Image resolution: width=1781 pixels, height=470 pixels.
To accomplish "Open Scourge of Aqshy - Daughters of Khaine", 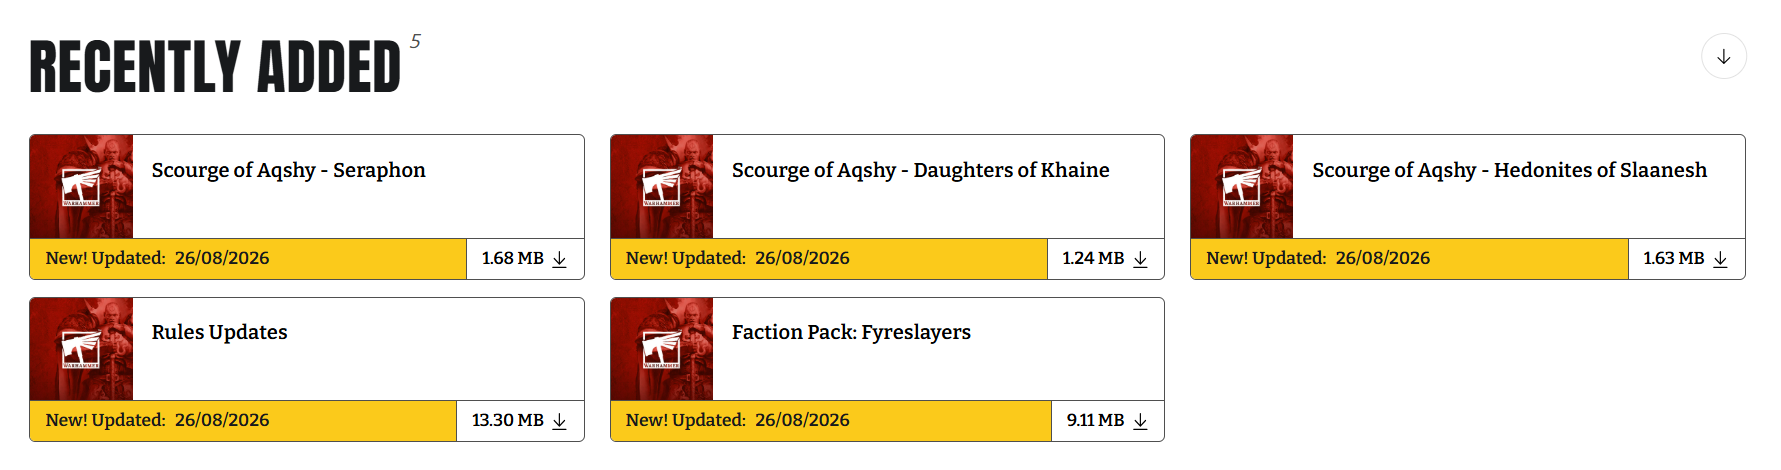I will (x=920, y=170).
